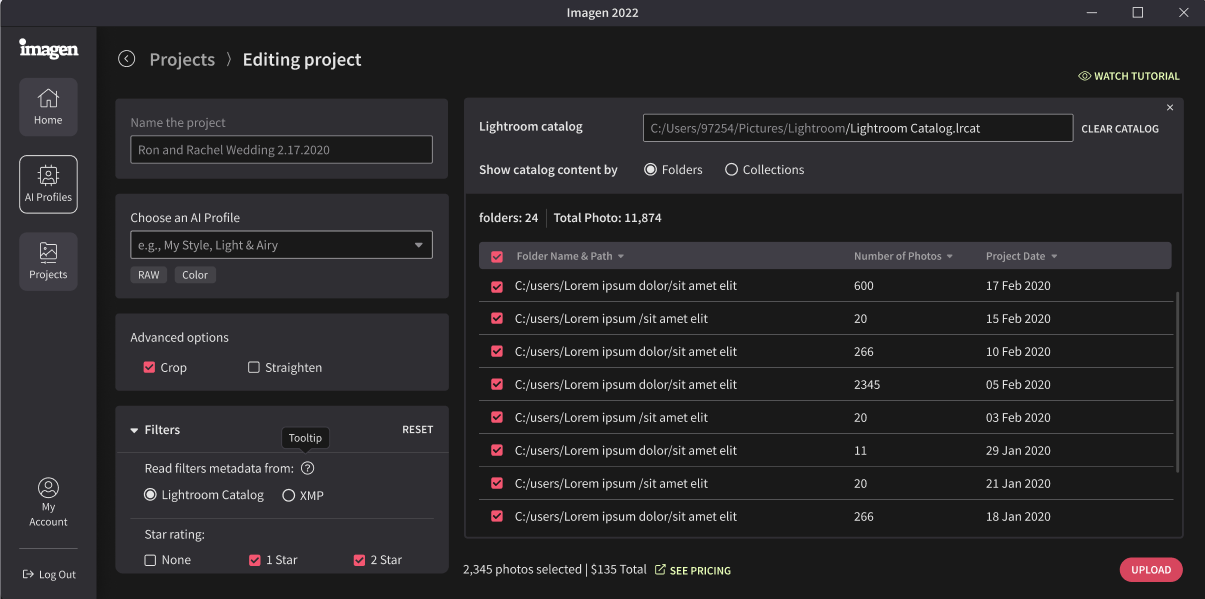Click Reset filters button

coord(418,430)
